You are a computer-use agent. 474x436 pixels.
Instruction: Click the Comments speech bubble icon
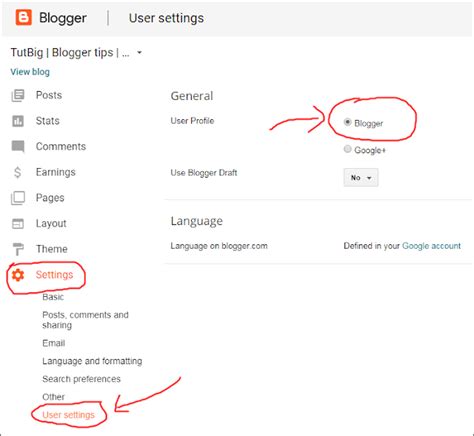tap(18, 146)
